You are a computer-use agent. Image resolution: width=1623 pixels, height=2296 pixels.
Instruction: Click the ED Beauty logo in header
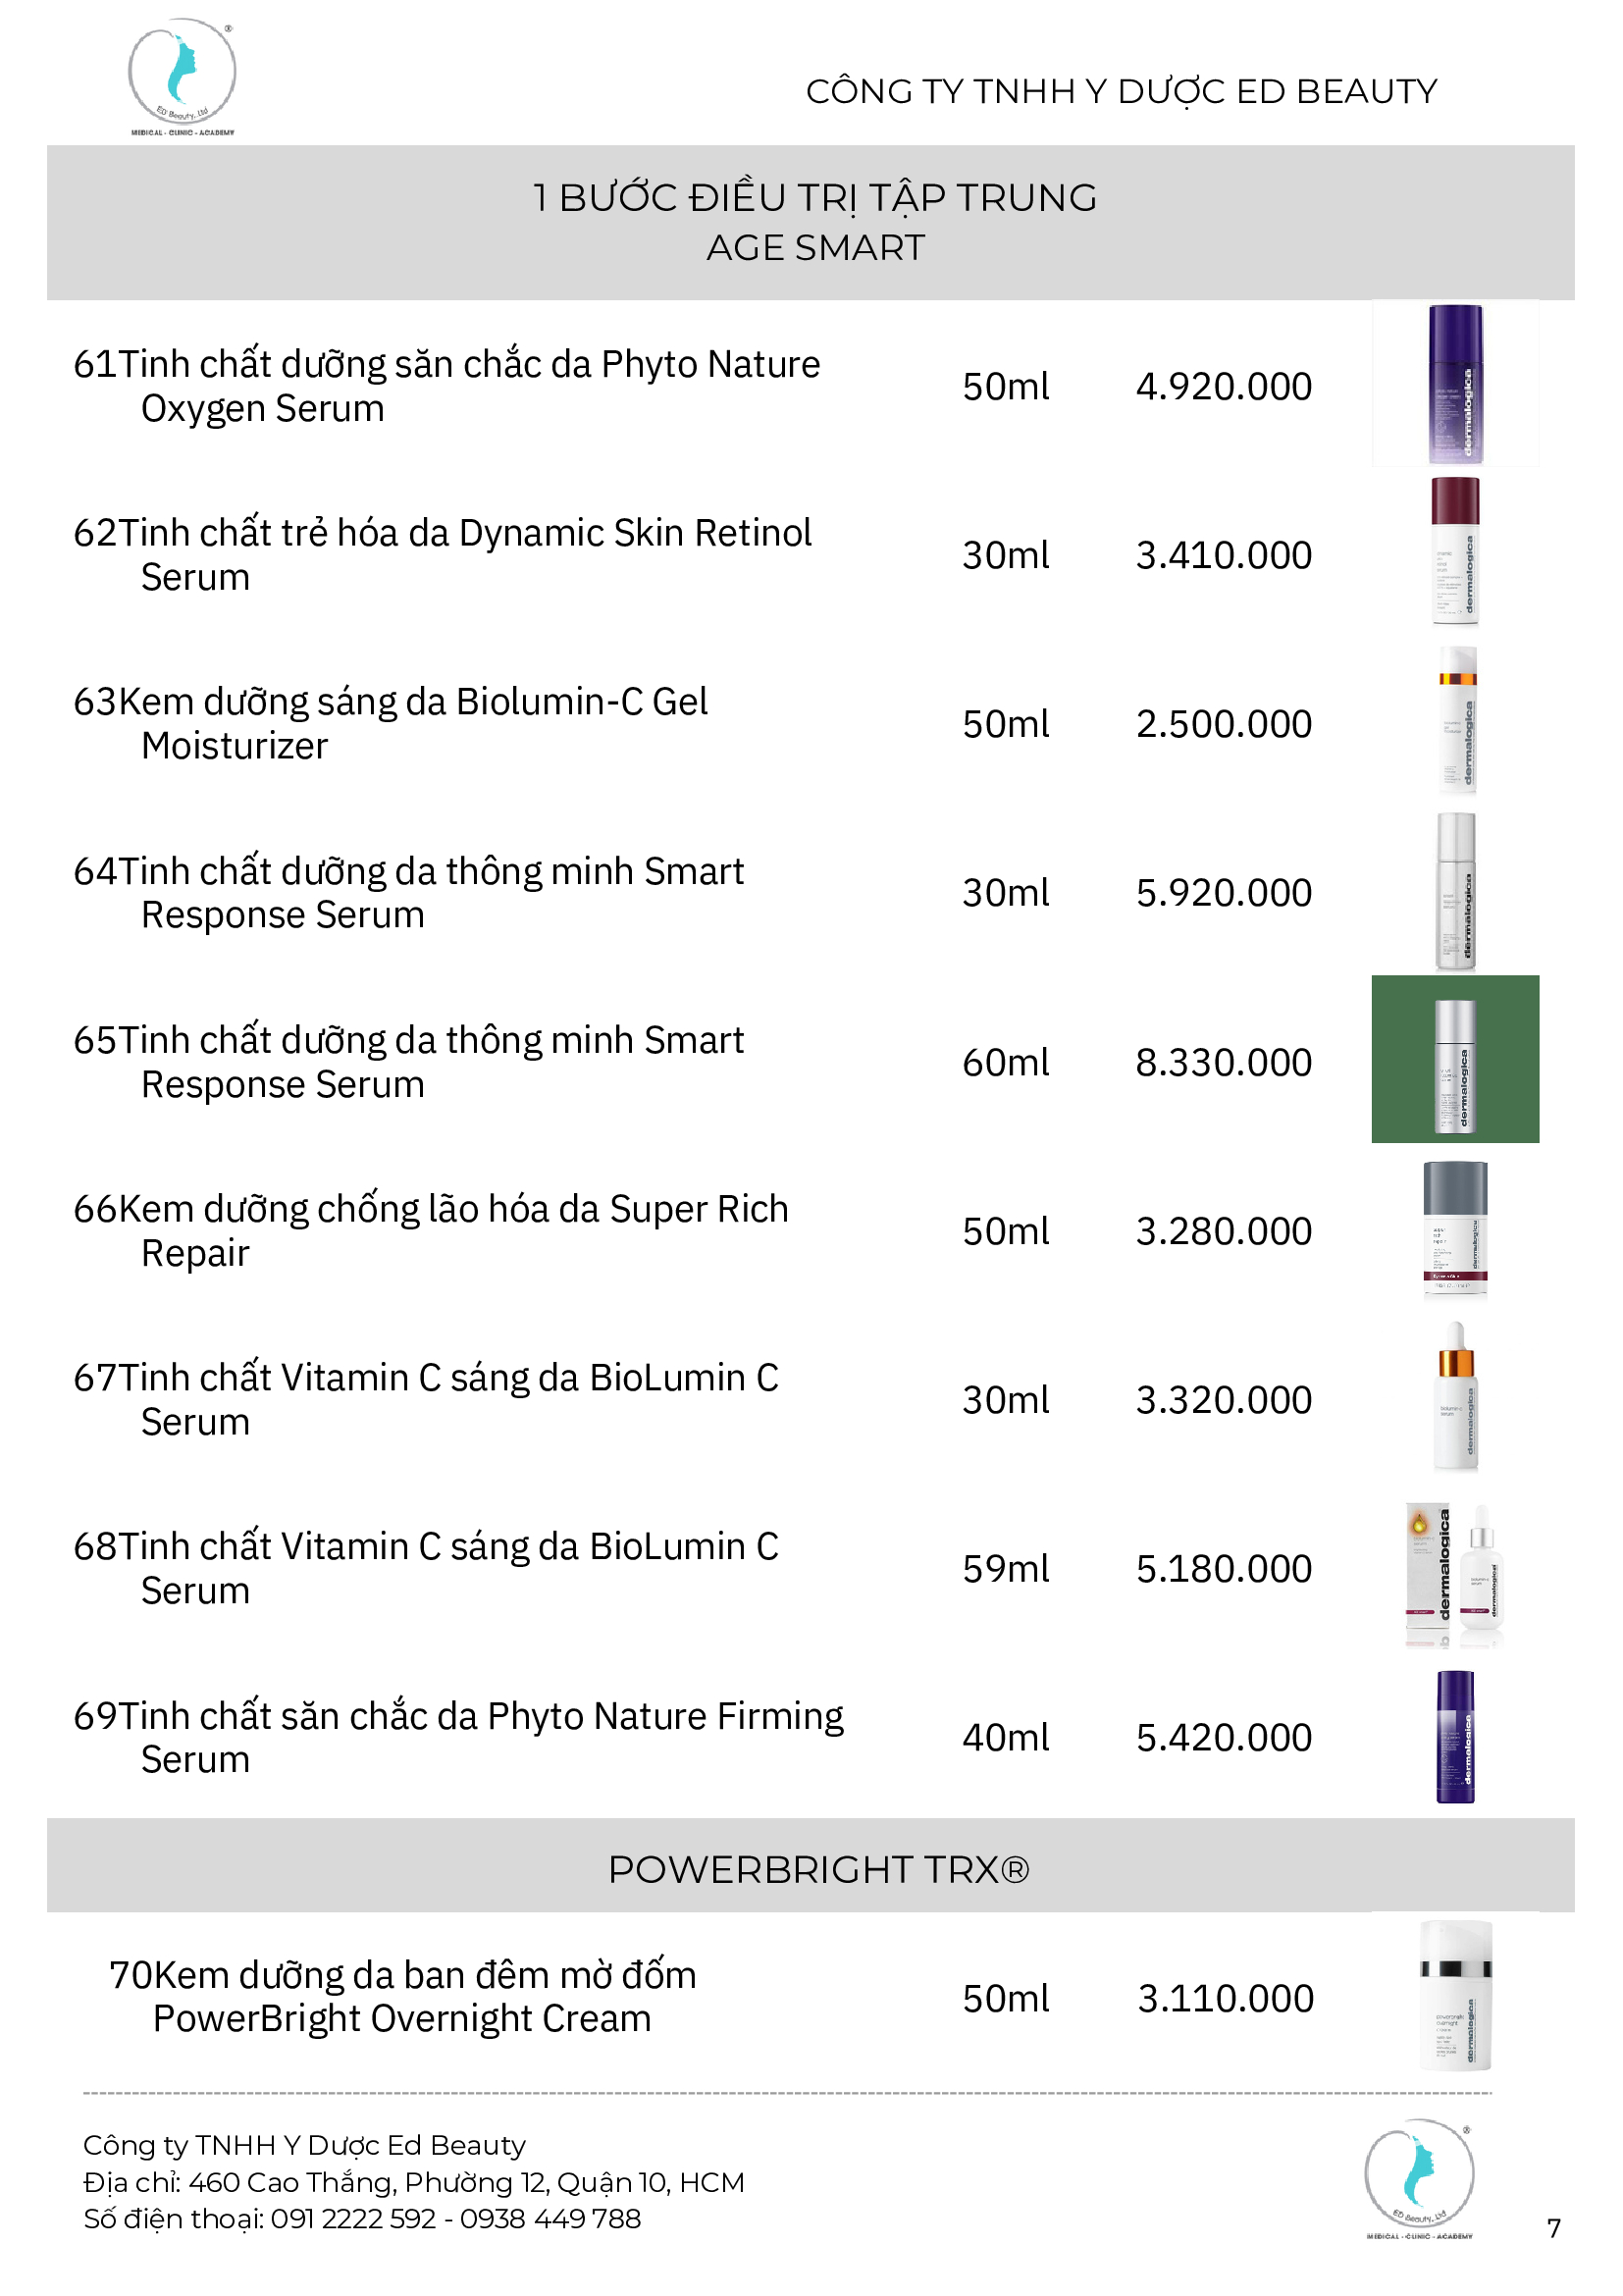pos(182,76)
